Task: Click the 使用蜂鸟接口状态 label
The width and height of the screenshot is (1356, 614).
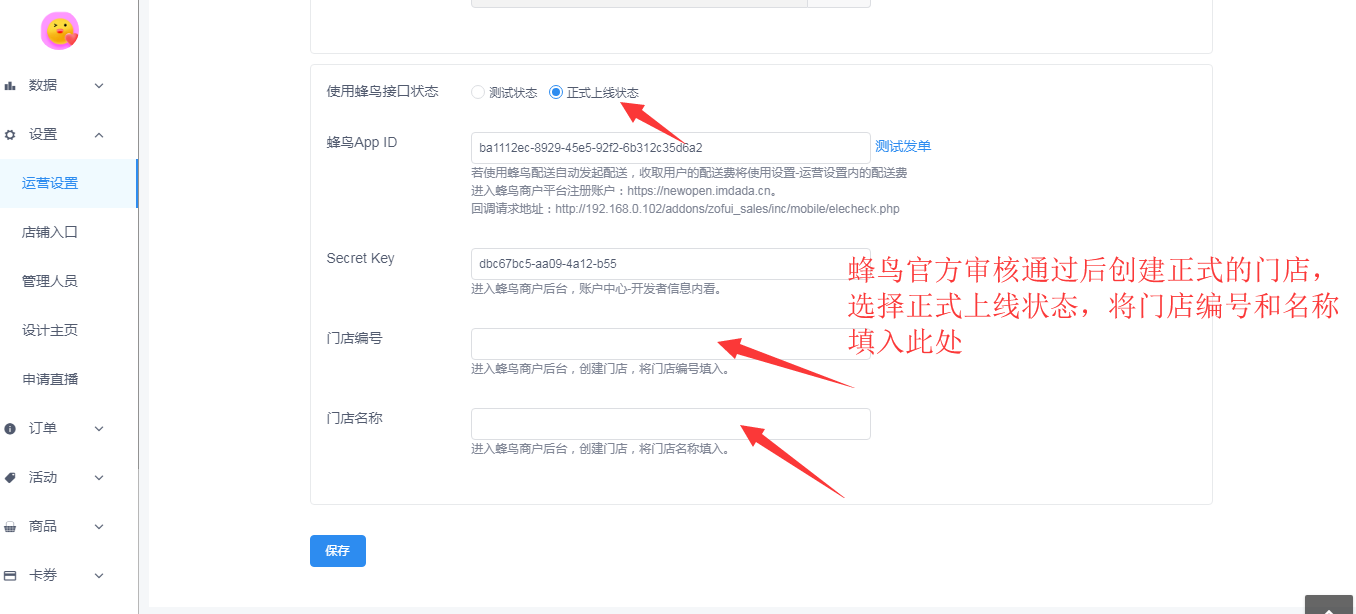Action: pyautogui.click(x=382, y=91)
